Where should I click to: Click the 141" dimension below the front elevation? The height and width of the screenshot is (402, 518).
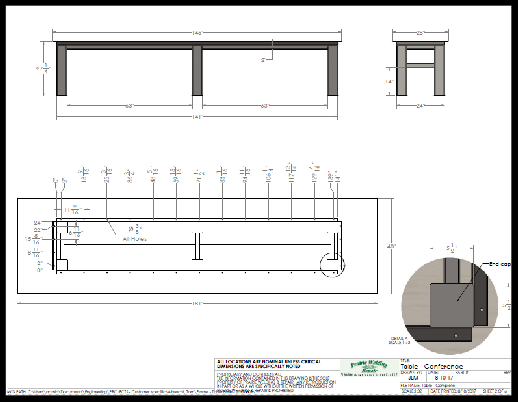coord(197,117)
